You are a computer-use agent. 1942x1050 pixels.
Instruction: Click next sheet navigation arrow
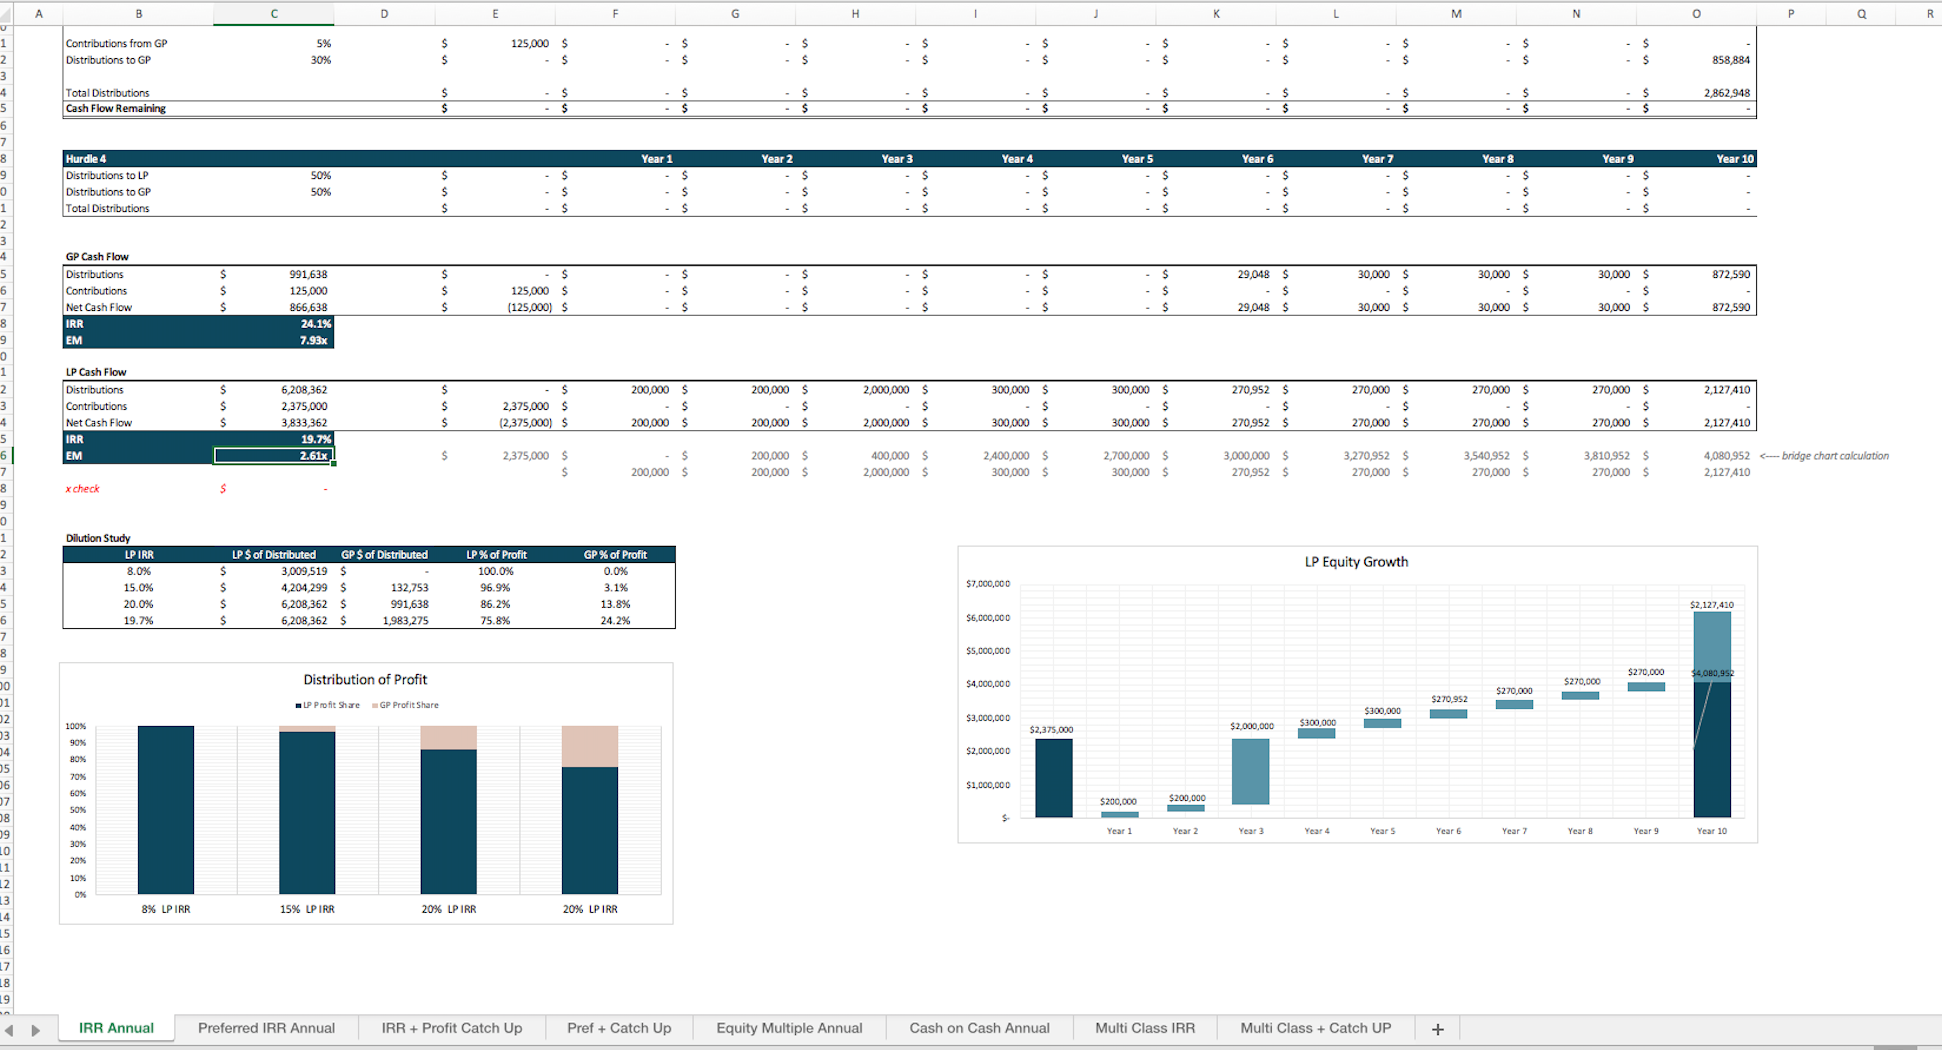pos(36,1030)
